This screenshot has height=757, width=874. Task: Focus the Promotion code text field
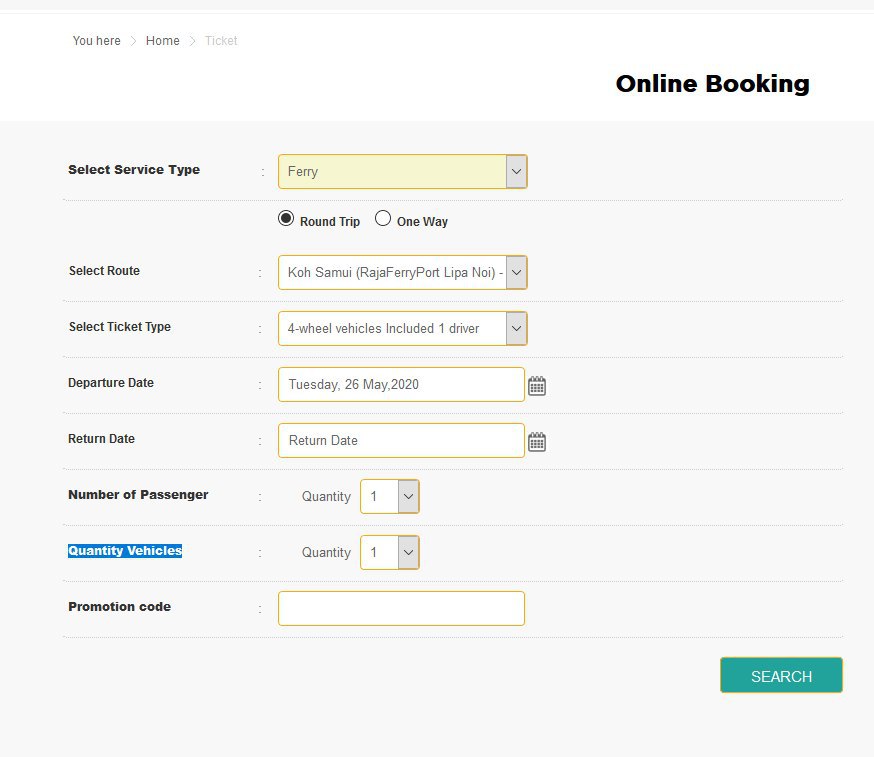401,608
